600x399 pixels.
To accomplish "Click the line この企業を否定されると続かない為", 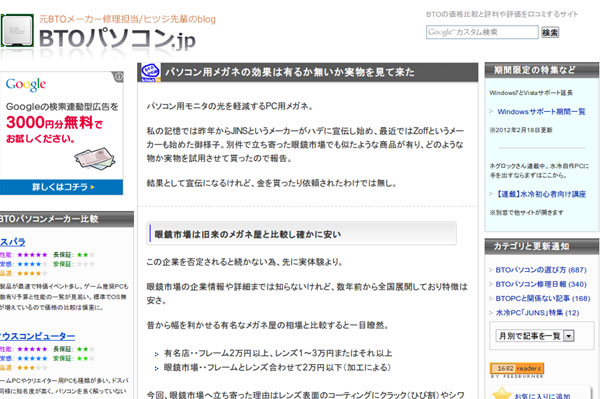I will pos(245,262).
